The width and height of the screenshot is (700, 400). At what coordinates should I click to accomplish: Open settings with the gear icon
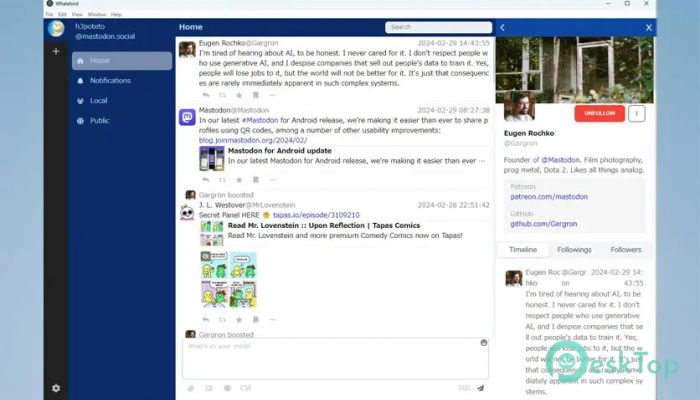click(x=56, y=388)
